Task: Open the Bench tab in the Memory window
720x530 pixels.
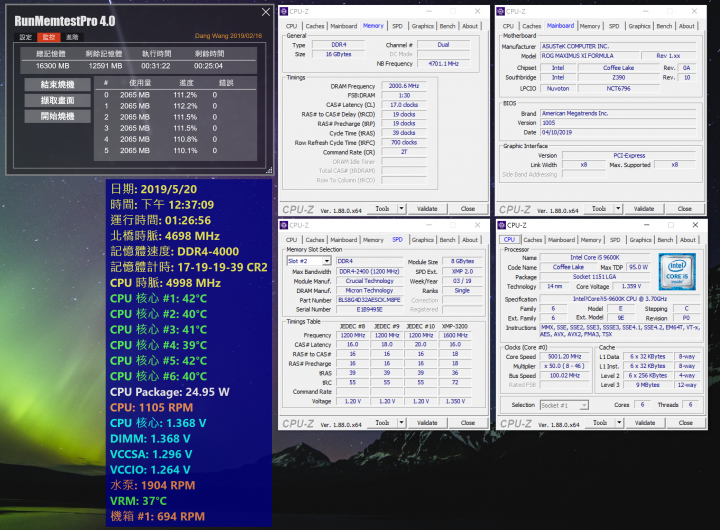Action: pyautogui.click(x=447, y=26)
